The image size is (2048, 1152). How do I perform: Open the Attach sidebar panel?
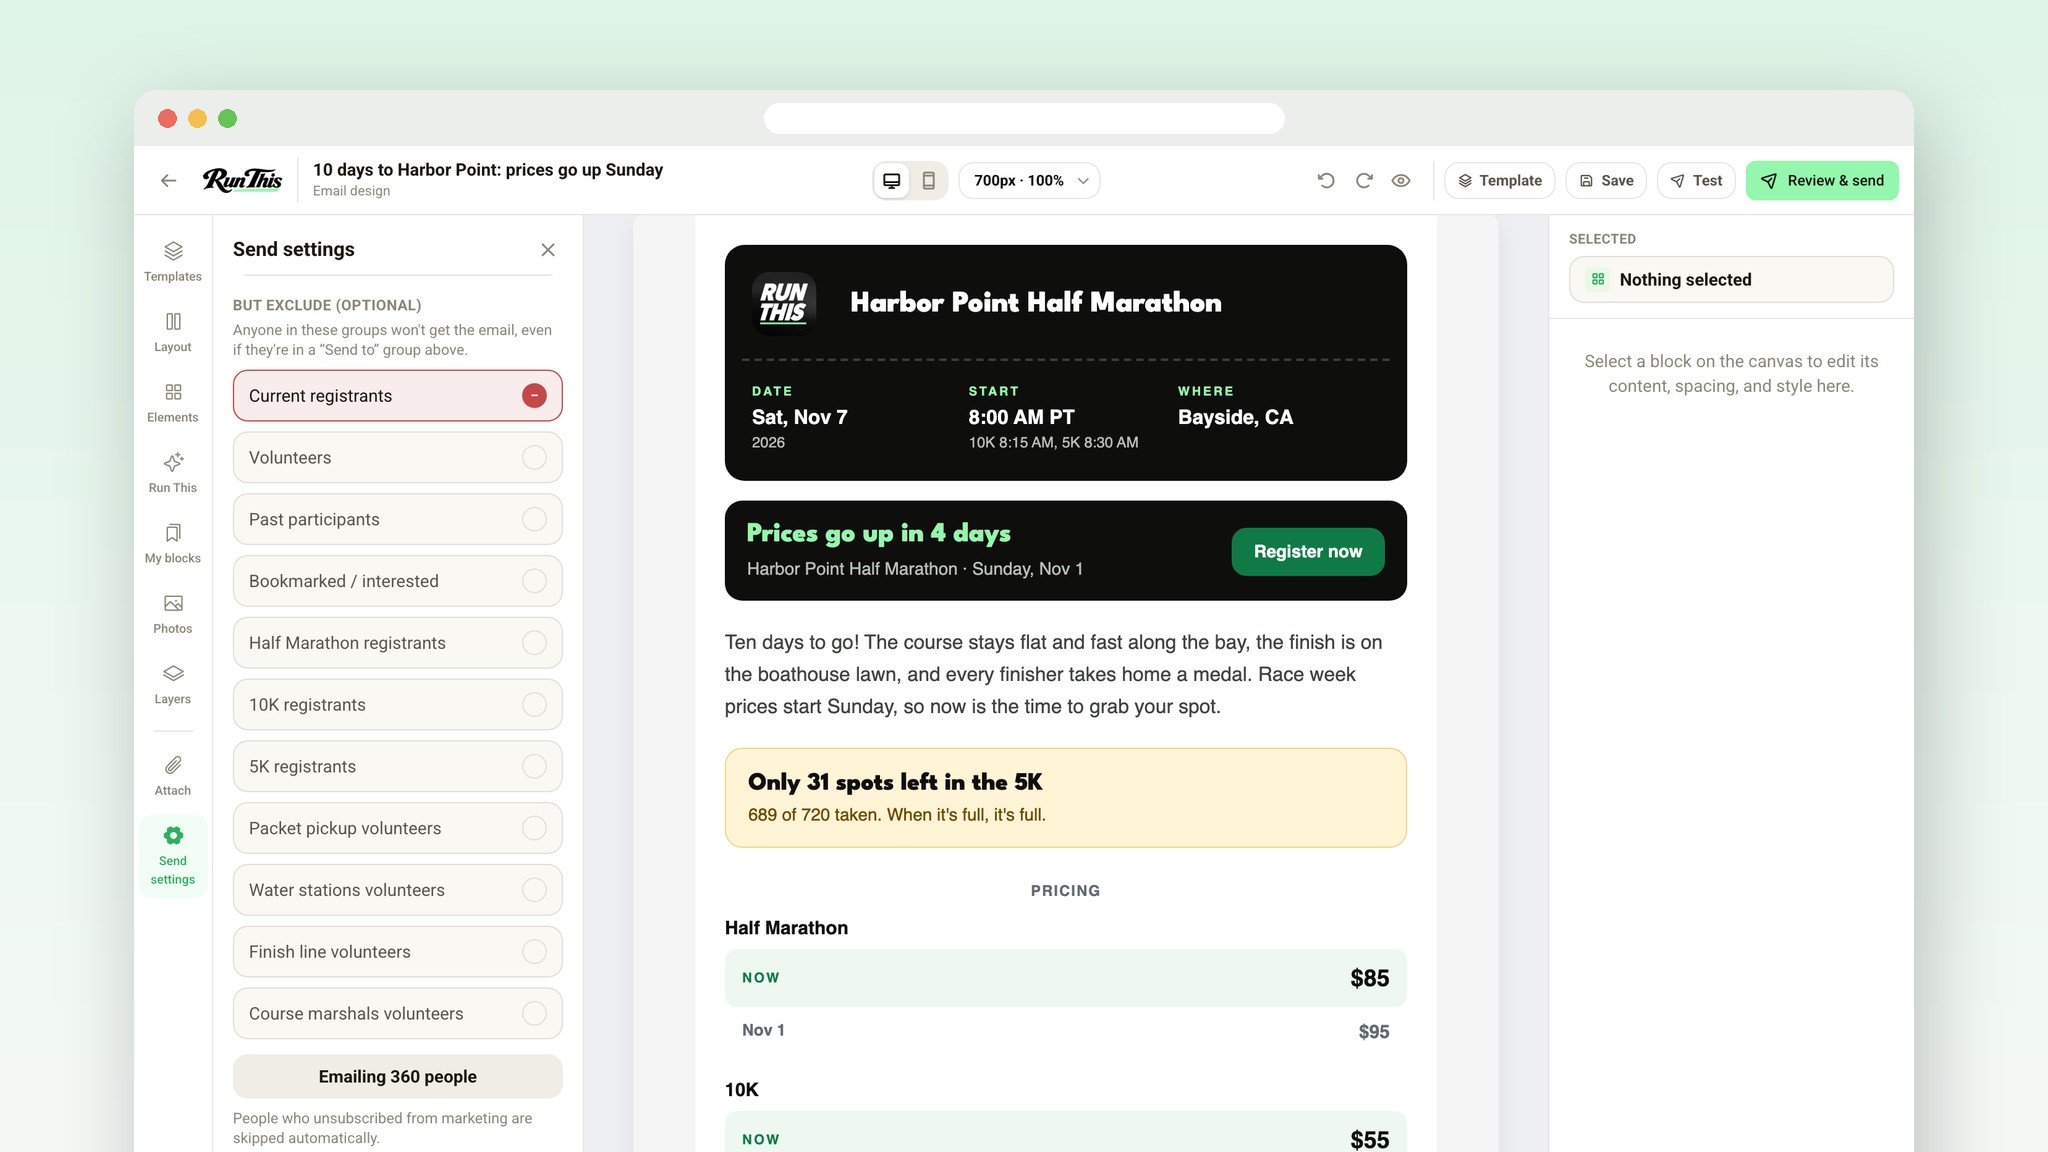(x=173, y=775)
